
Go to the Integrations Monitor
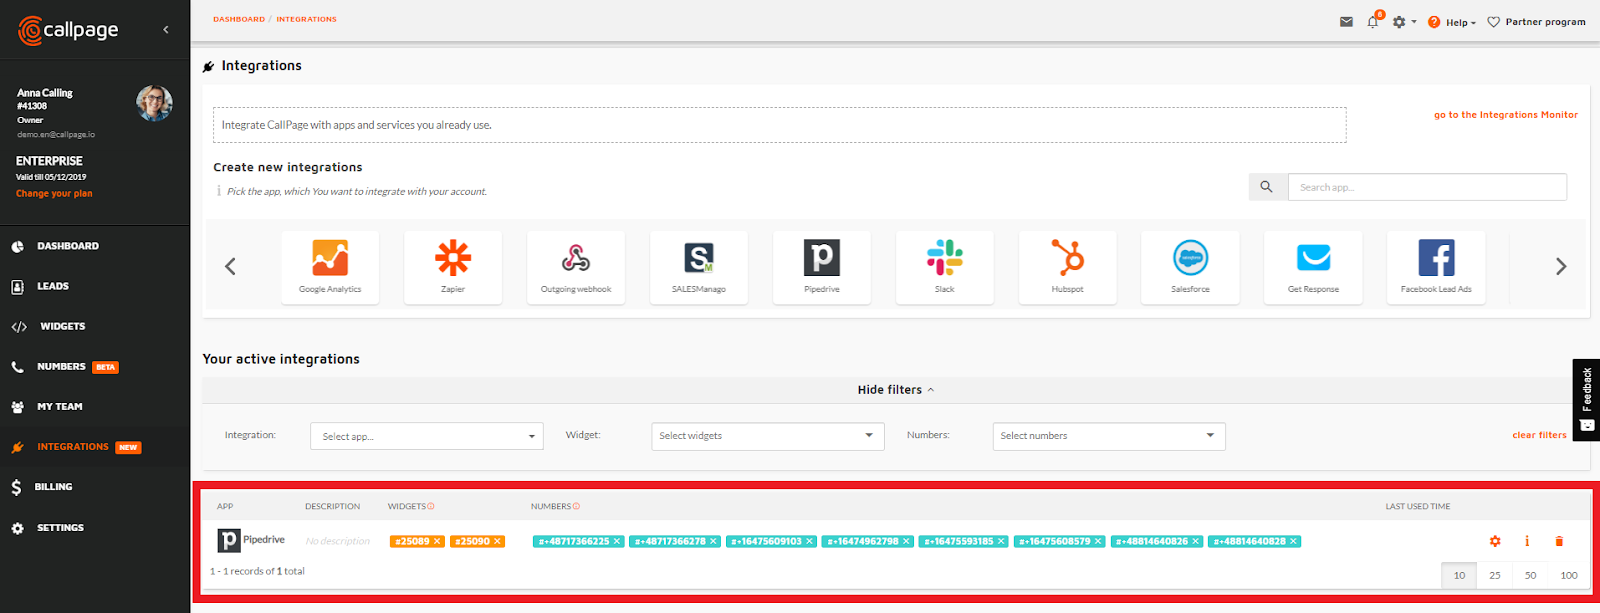click(x=1506, y=115)
